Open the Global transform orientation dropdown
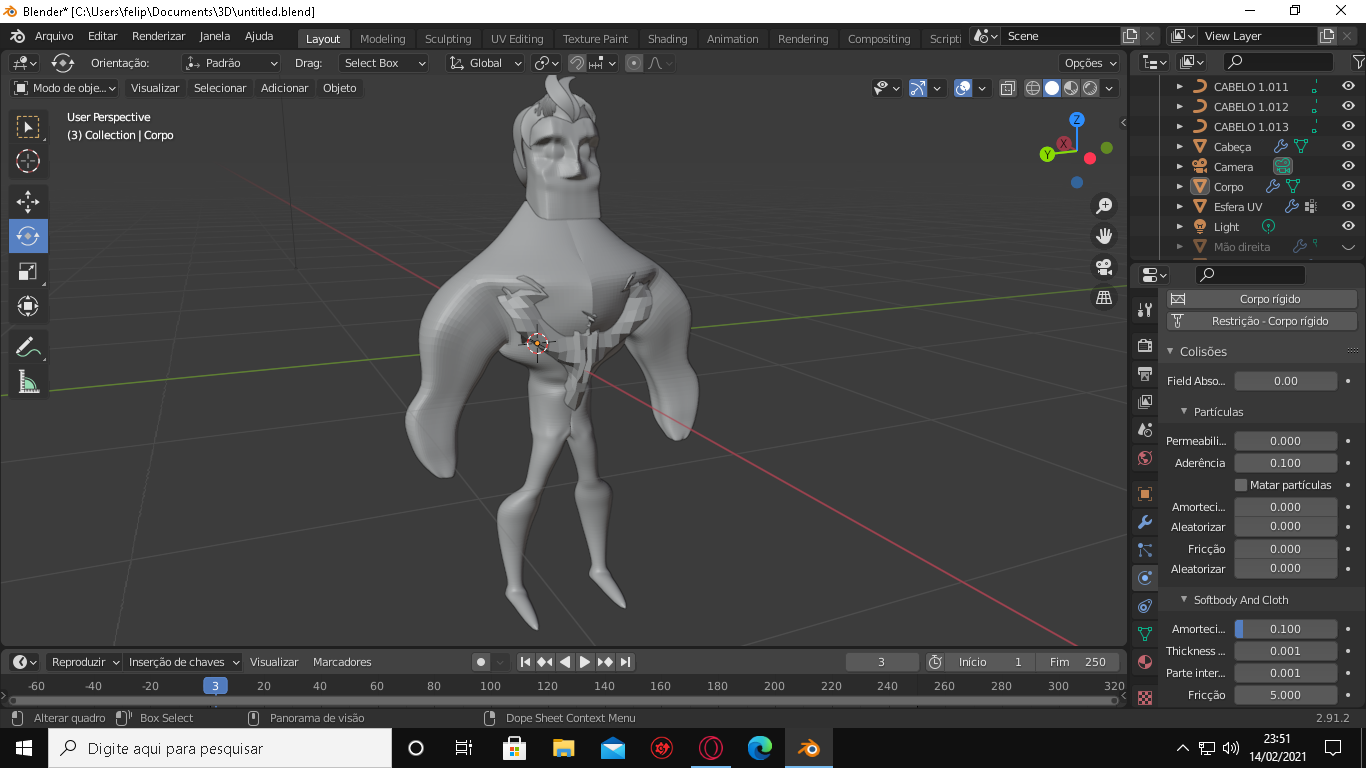Screen dimensions: 1366x768 point(485,63)
